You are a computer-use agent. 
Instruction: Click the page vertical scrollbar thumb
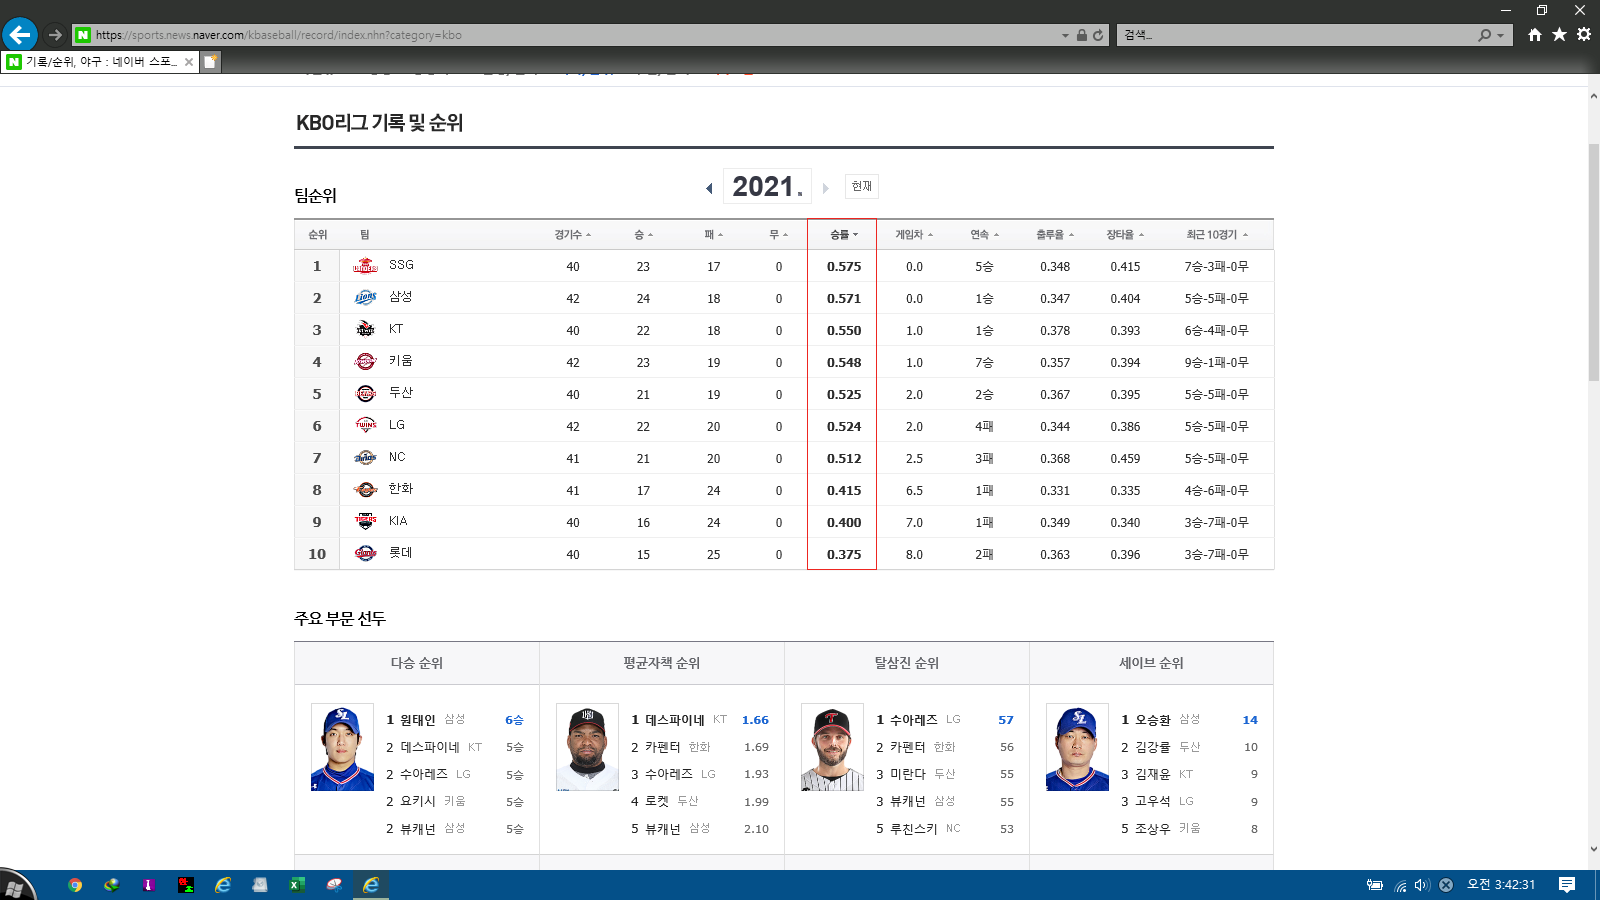coord(1593,262)
